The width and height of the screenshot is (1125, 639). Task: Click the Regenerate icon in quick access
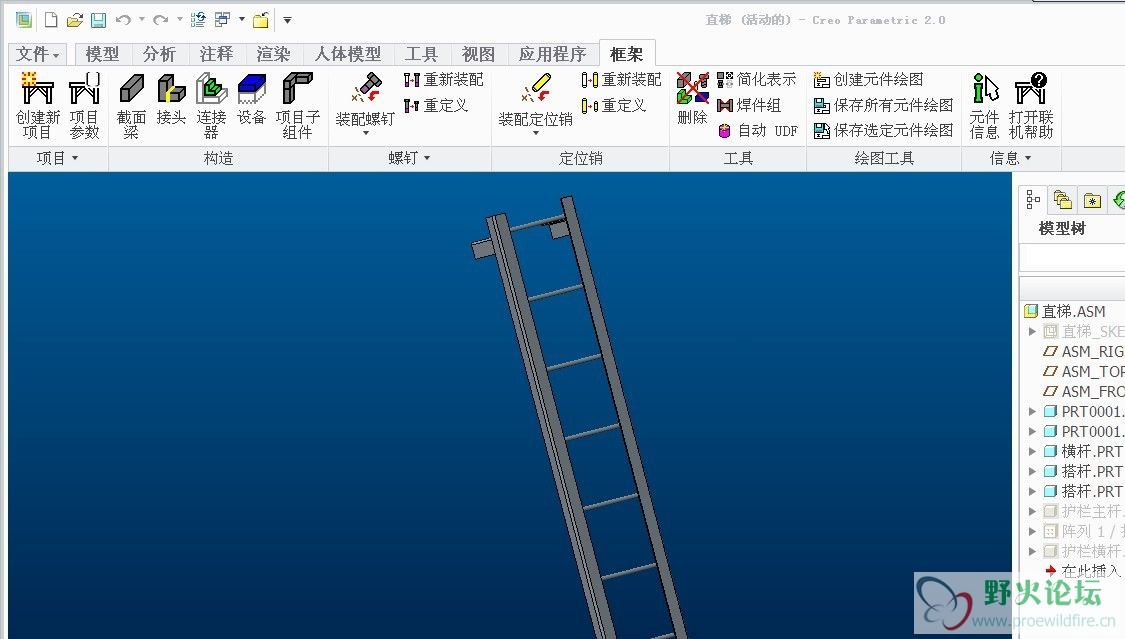coord(198,20)
